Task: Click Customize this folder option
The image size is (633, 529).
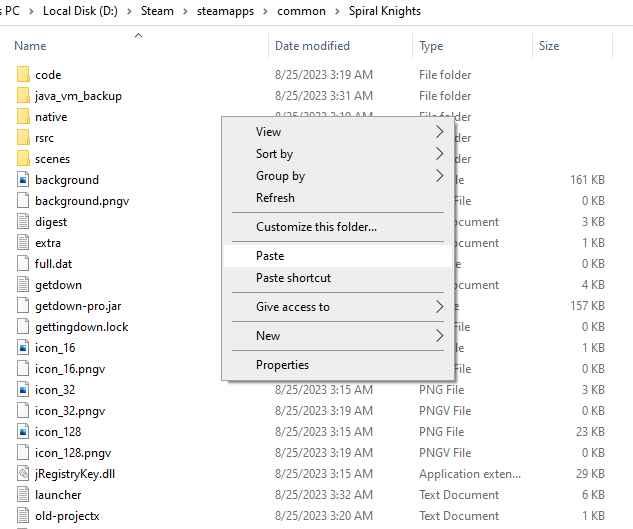Action: pyautogui.click(x=316, y=227)
